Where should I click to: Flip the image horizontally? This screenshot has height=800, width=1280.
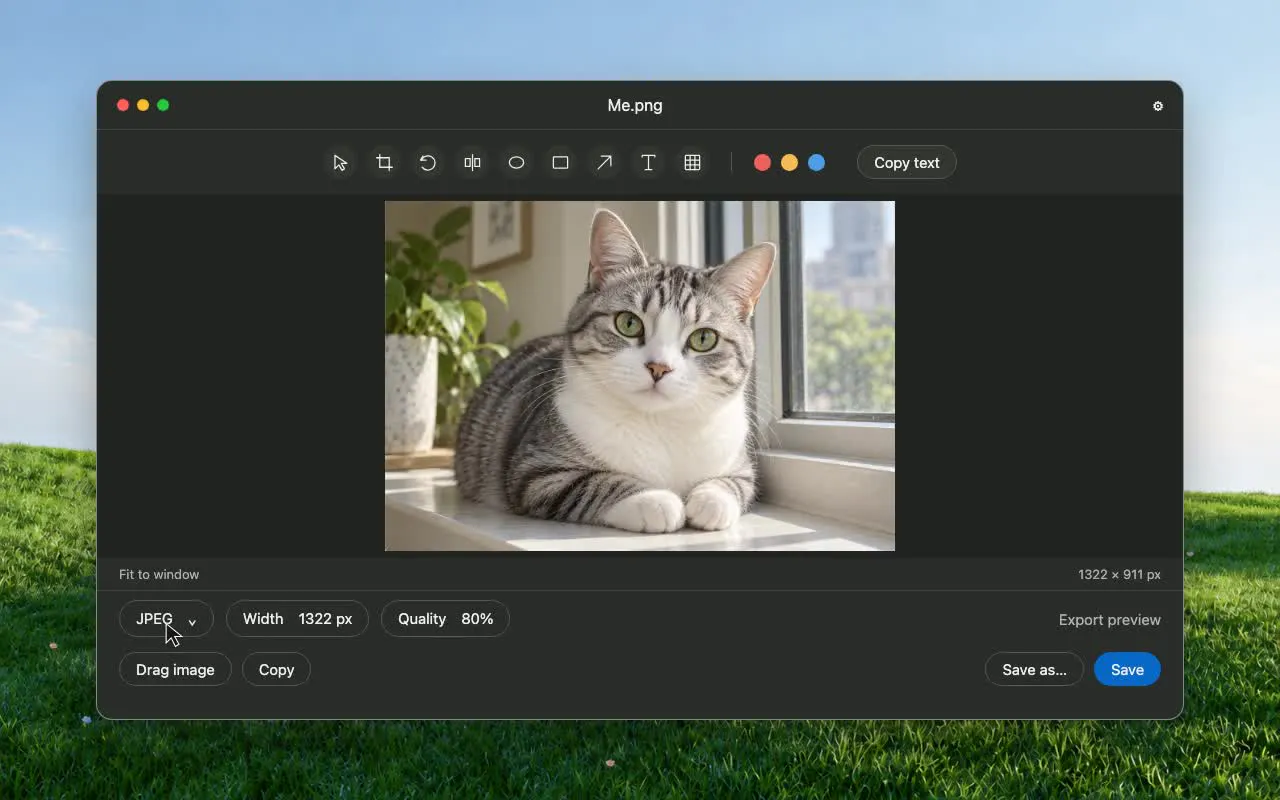coord(472,163)
